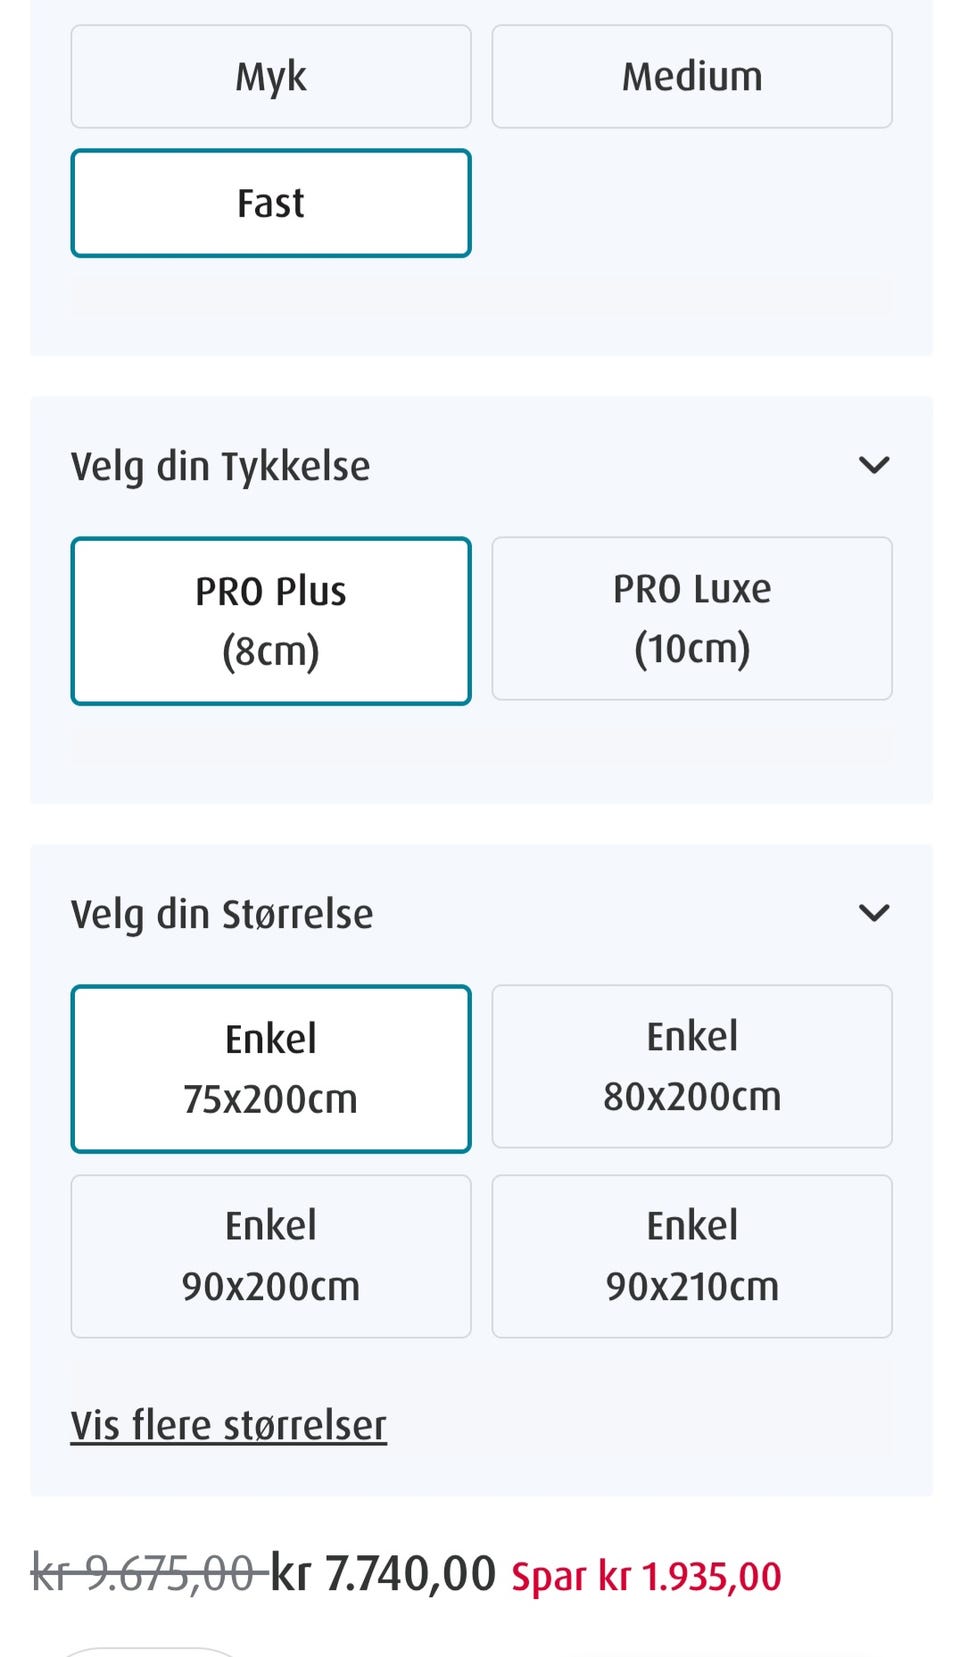The width and height of the screenshot is (960, 1657).
Task: Click the empty light bar below Fast option
Action: [481, 296]
